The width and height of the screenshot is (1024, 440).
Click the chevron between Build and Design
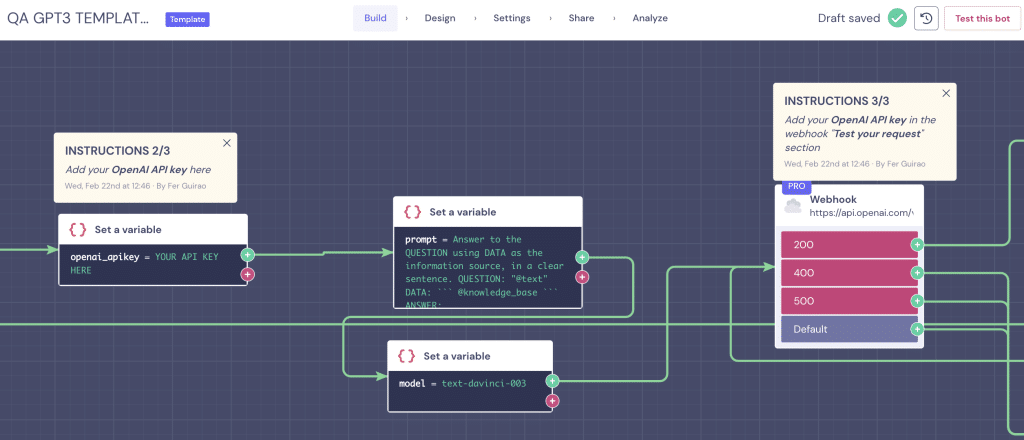407,18
